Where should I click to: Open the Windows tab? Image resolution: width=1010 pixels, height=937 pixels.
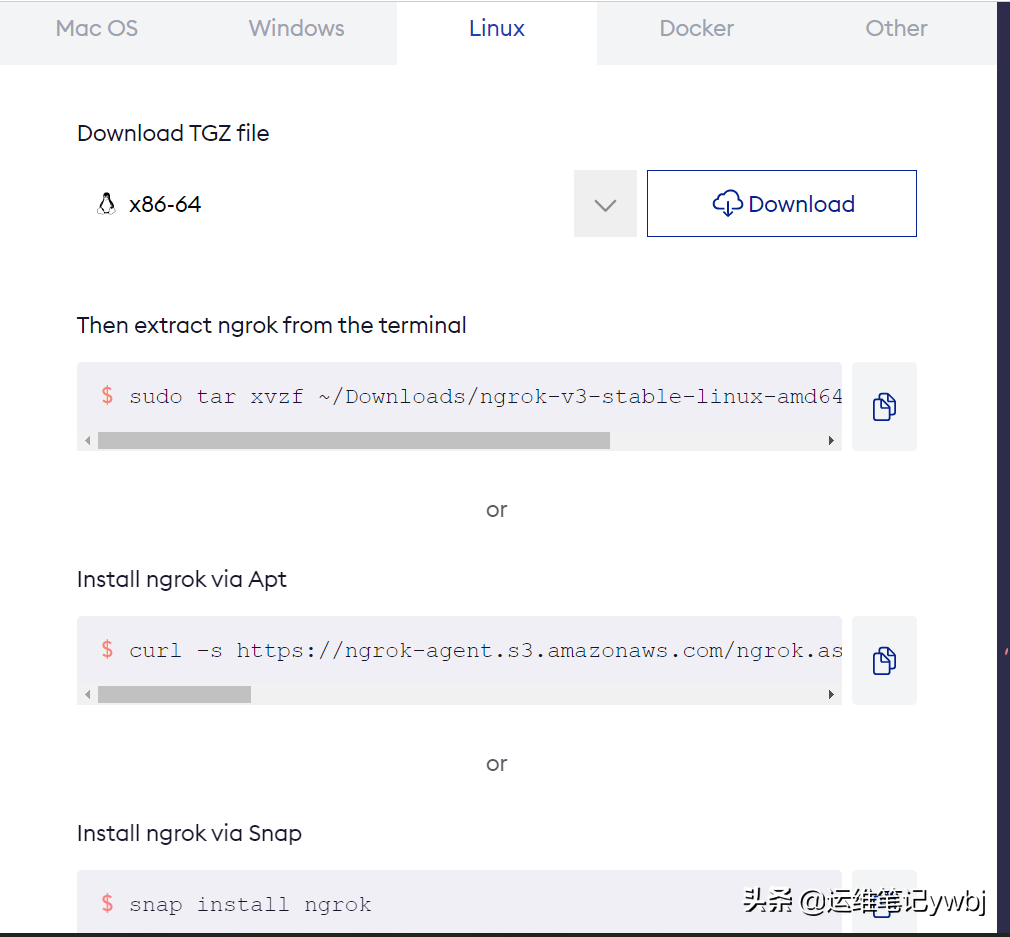tap(296, 29)
